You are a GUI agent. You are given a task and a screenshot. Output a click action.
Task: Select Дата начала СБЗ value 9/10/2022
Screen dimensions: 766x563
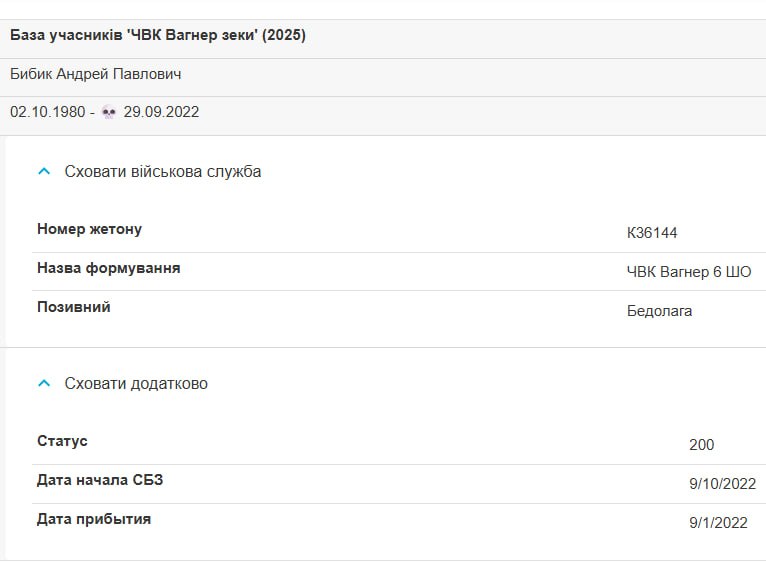(723, 484)
